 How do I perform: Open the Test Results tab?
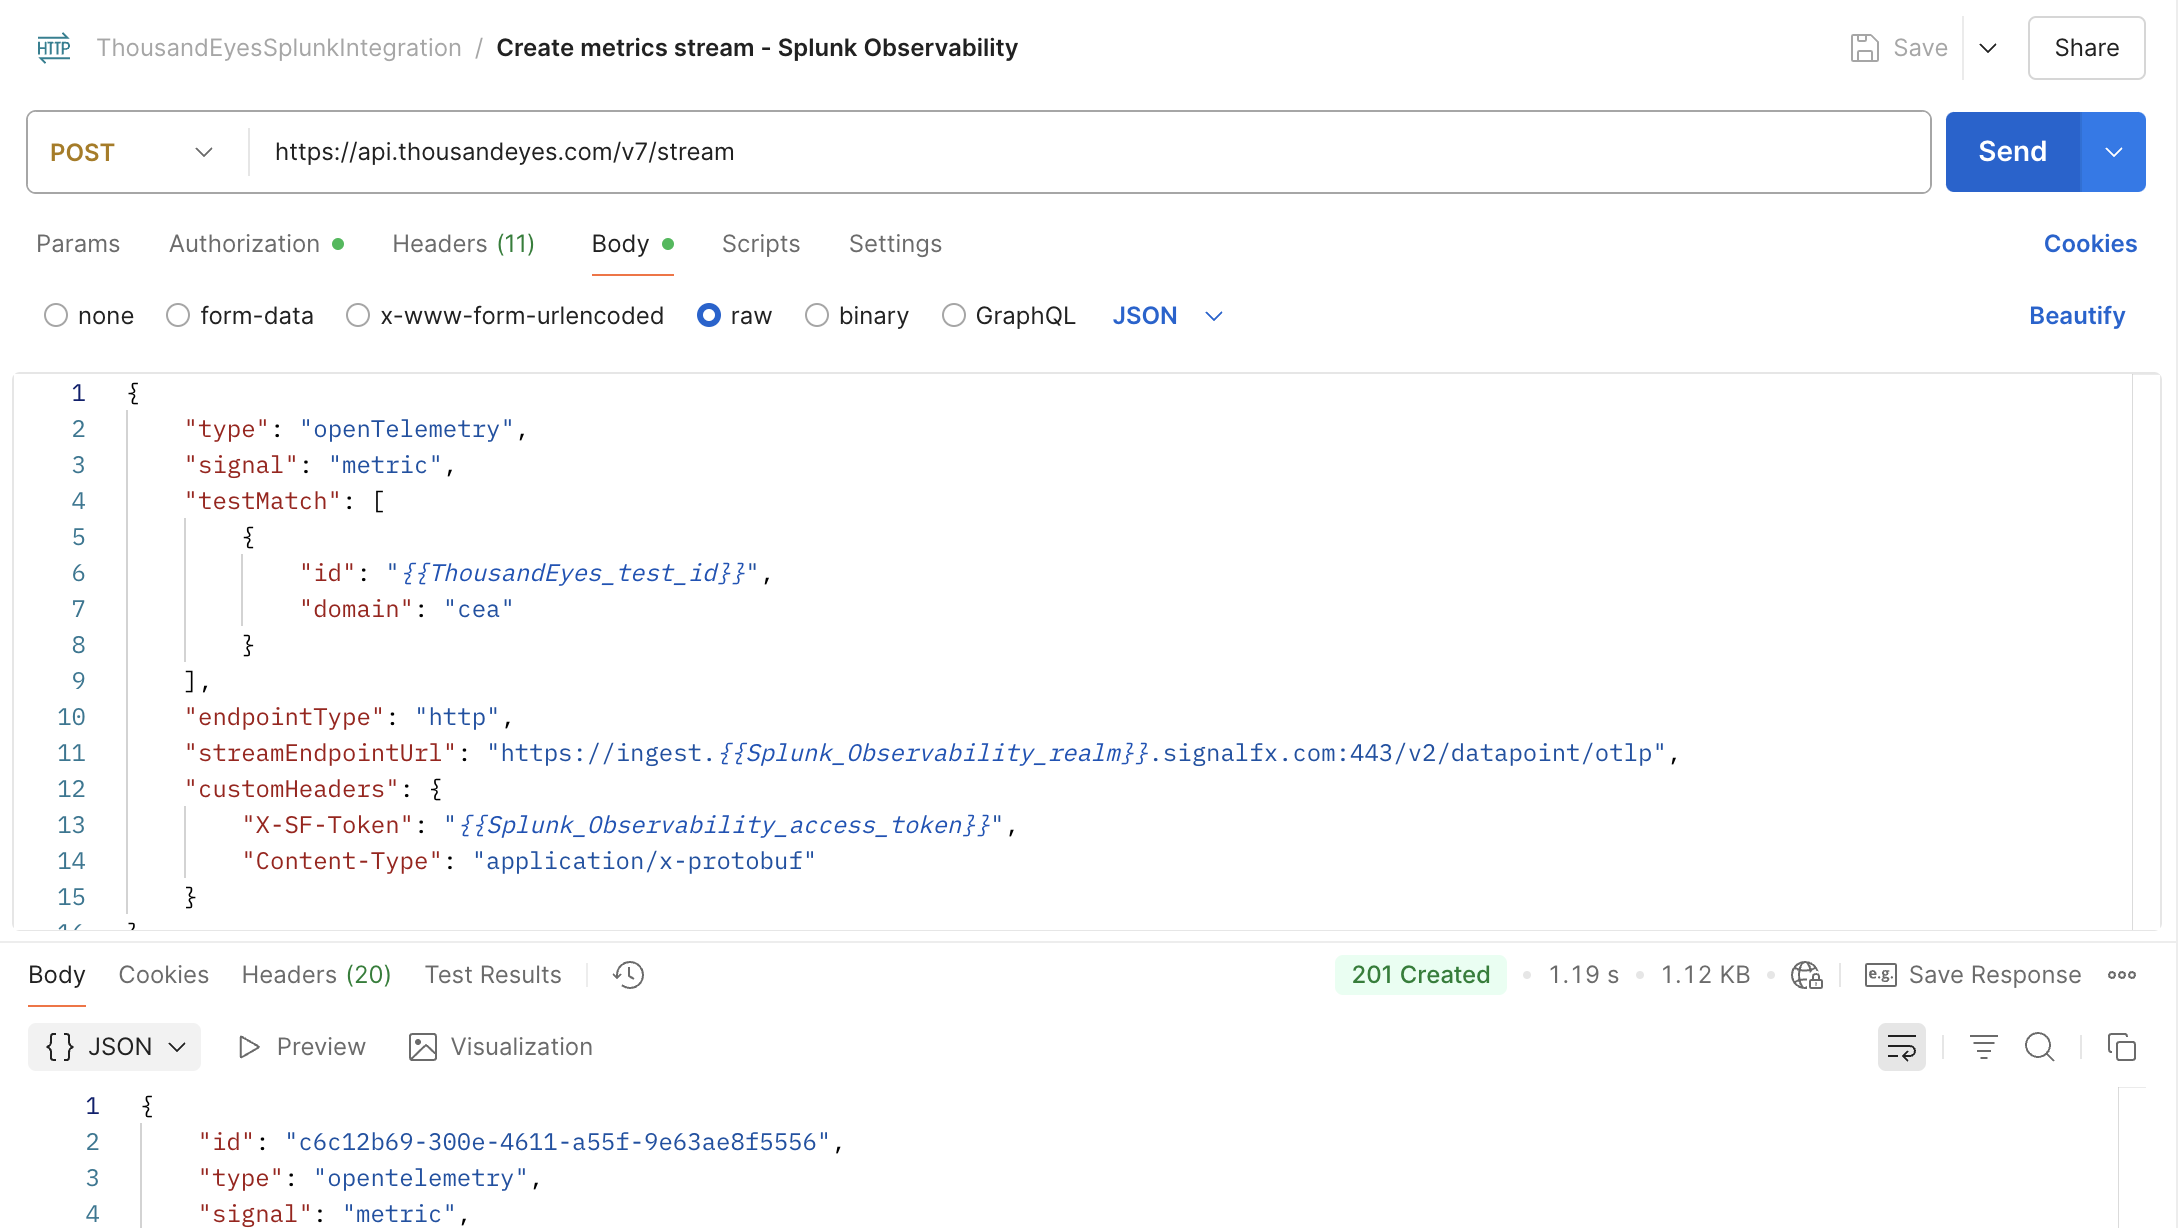coord(493,975)
